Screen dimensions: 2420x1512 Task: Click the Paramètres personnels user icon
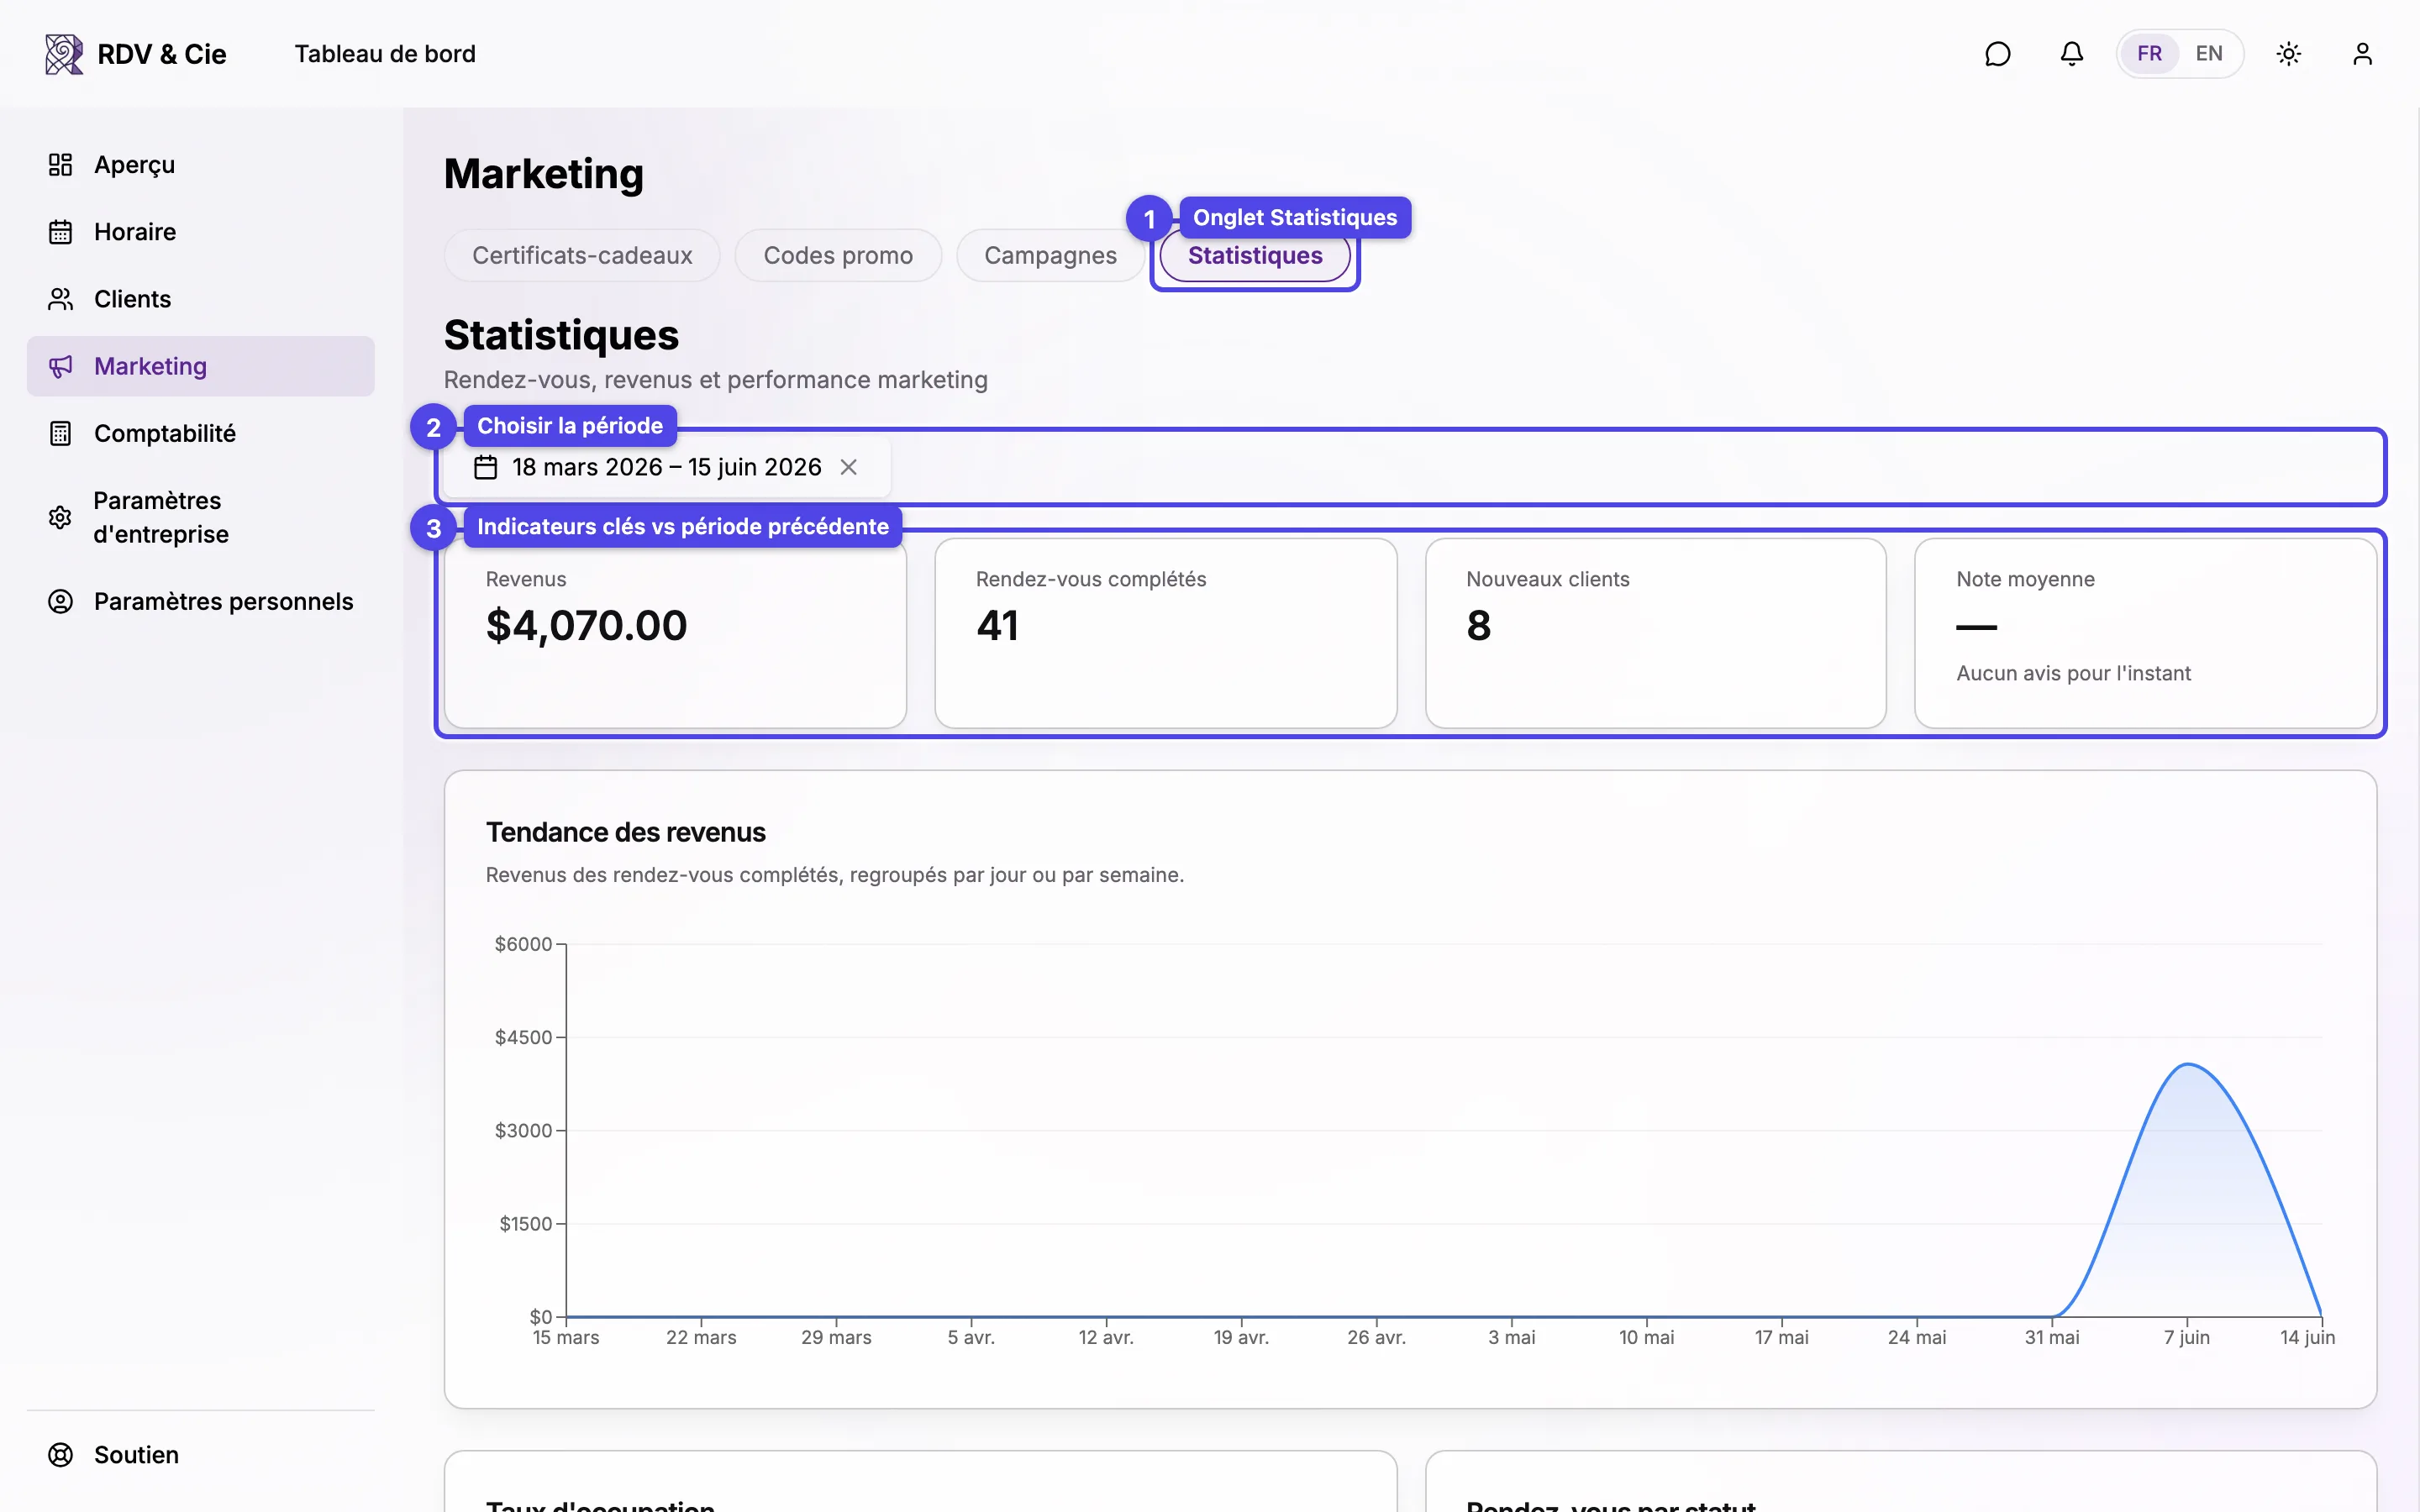(x=60, y=601)
